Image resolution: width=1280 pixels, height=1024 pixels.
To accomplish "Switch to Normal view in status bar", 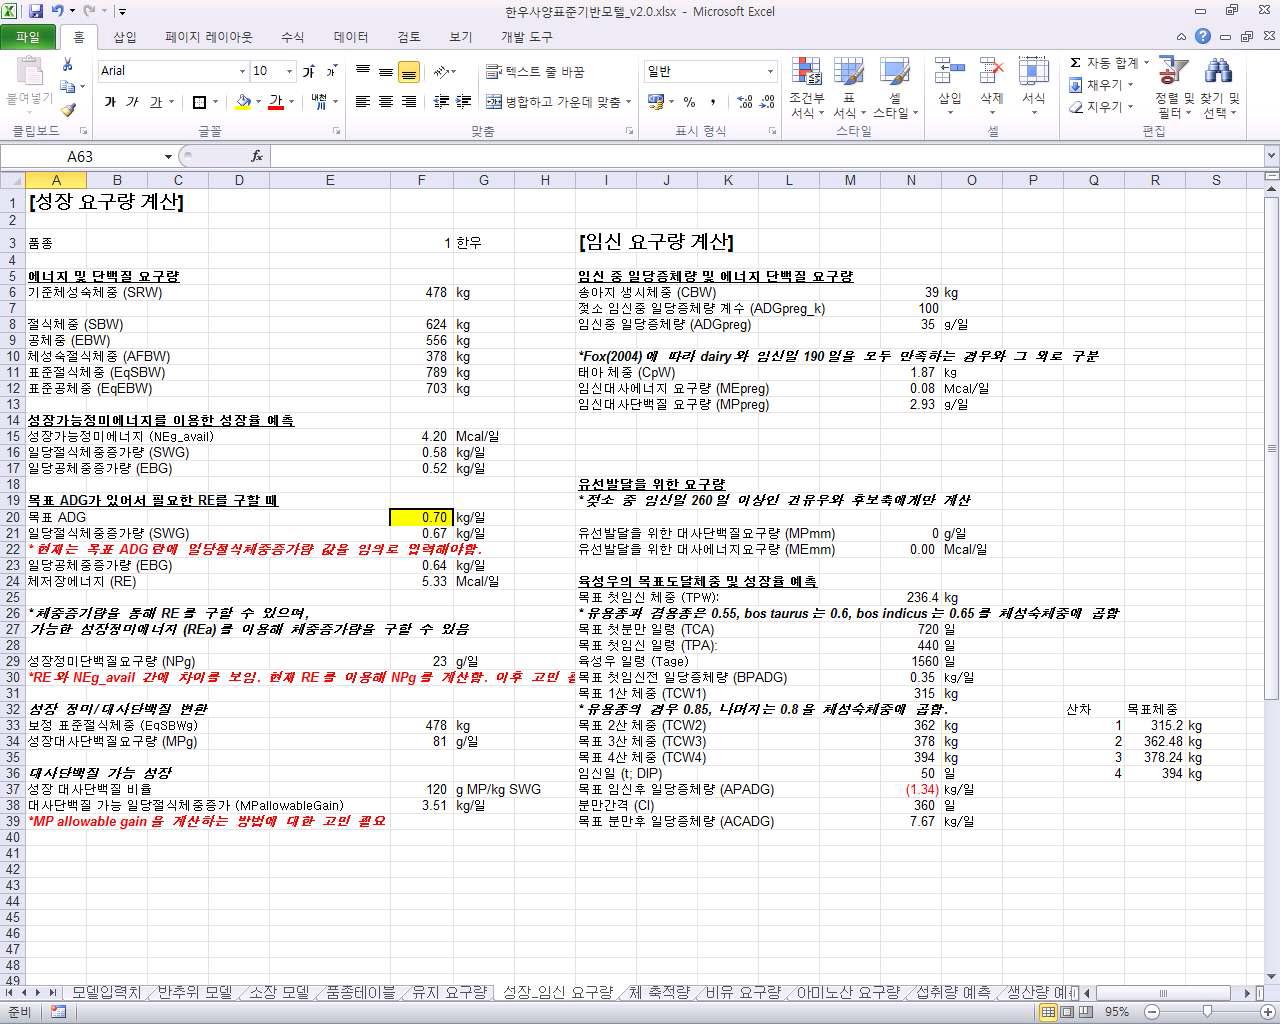I will 1048,1012.
